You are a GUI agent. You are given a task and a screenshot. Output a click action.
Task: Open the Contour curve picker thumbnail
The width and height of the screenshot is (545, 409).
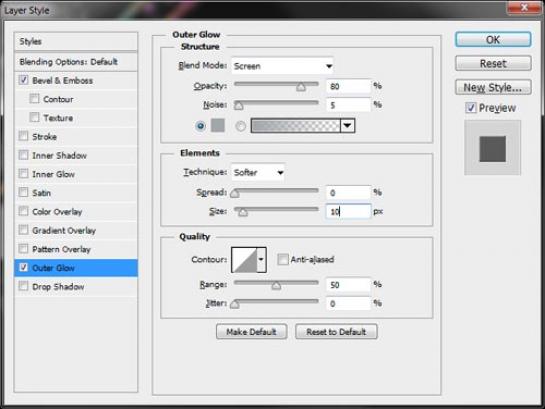tap(244, 260)
